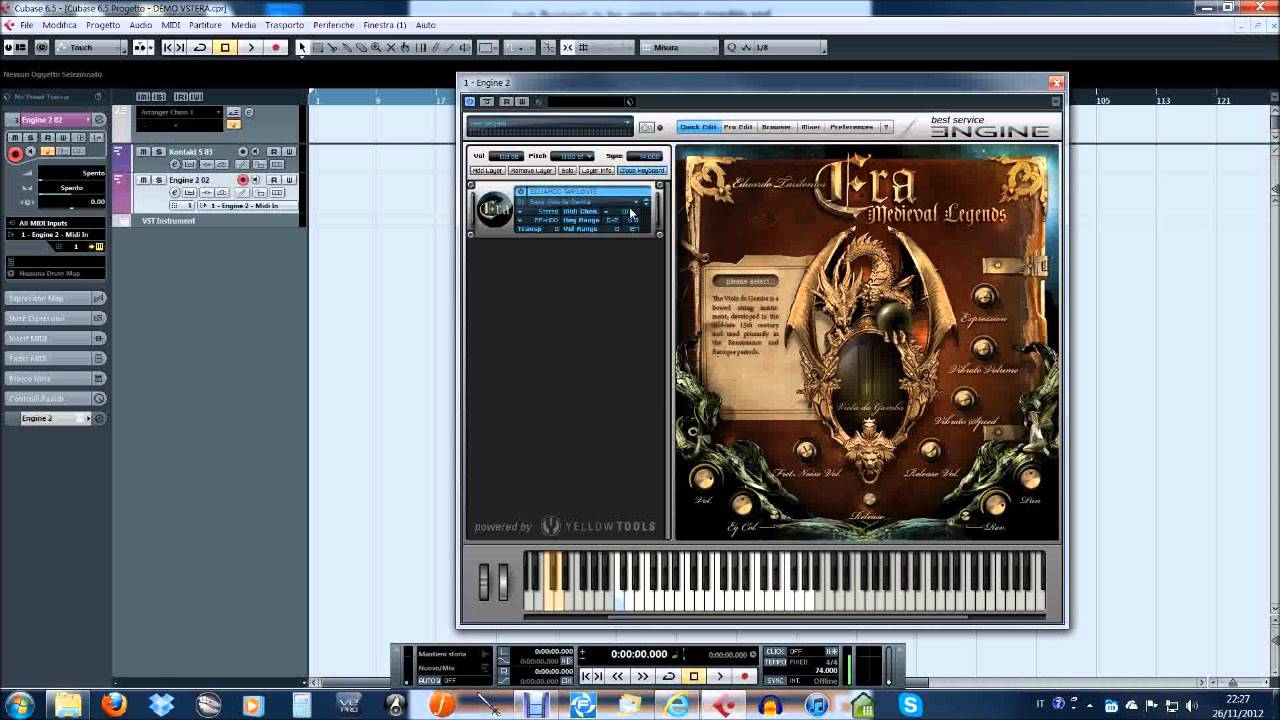Click Layer Info button in Engine
This screenshot has width=1280, height=720.
pos(597,171)
